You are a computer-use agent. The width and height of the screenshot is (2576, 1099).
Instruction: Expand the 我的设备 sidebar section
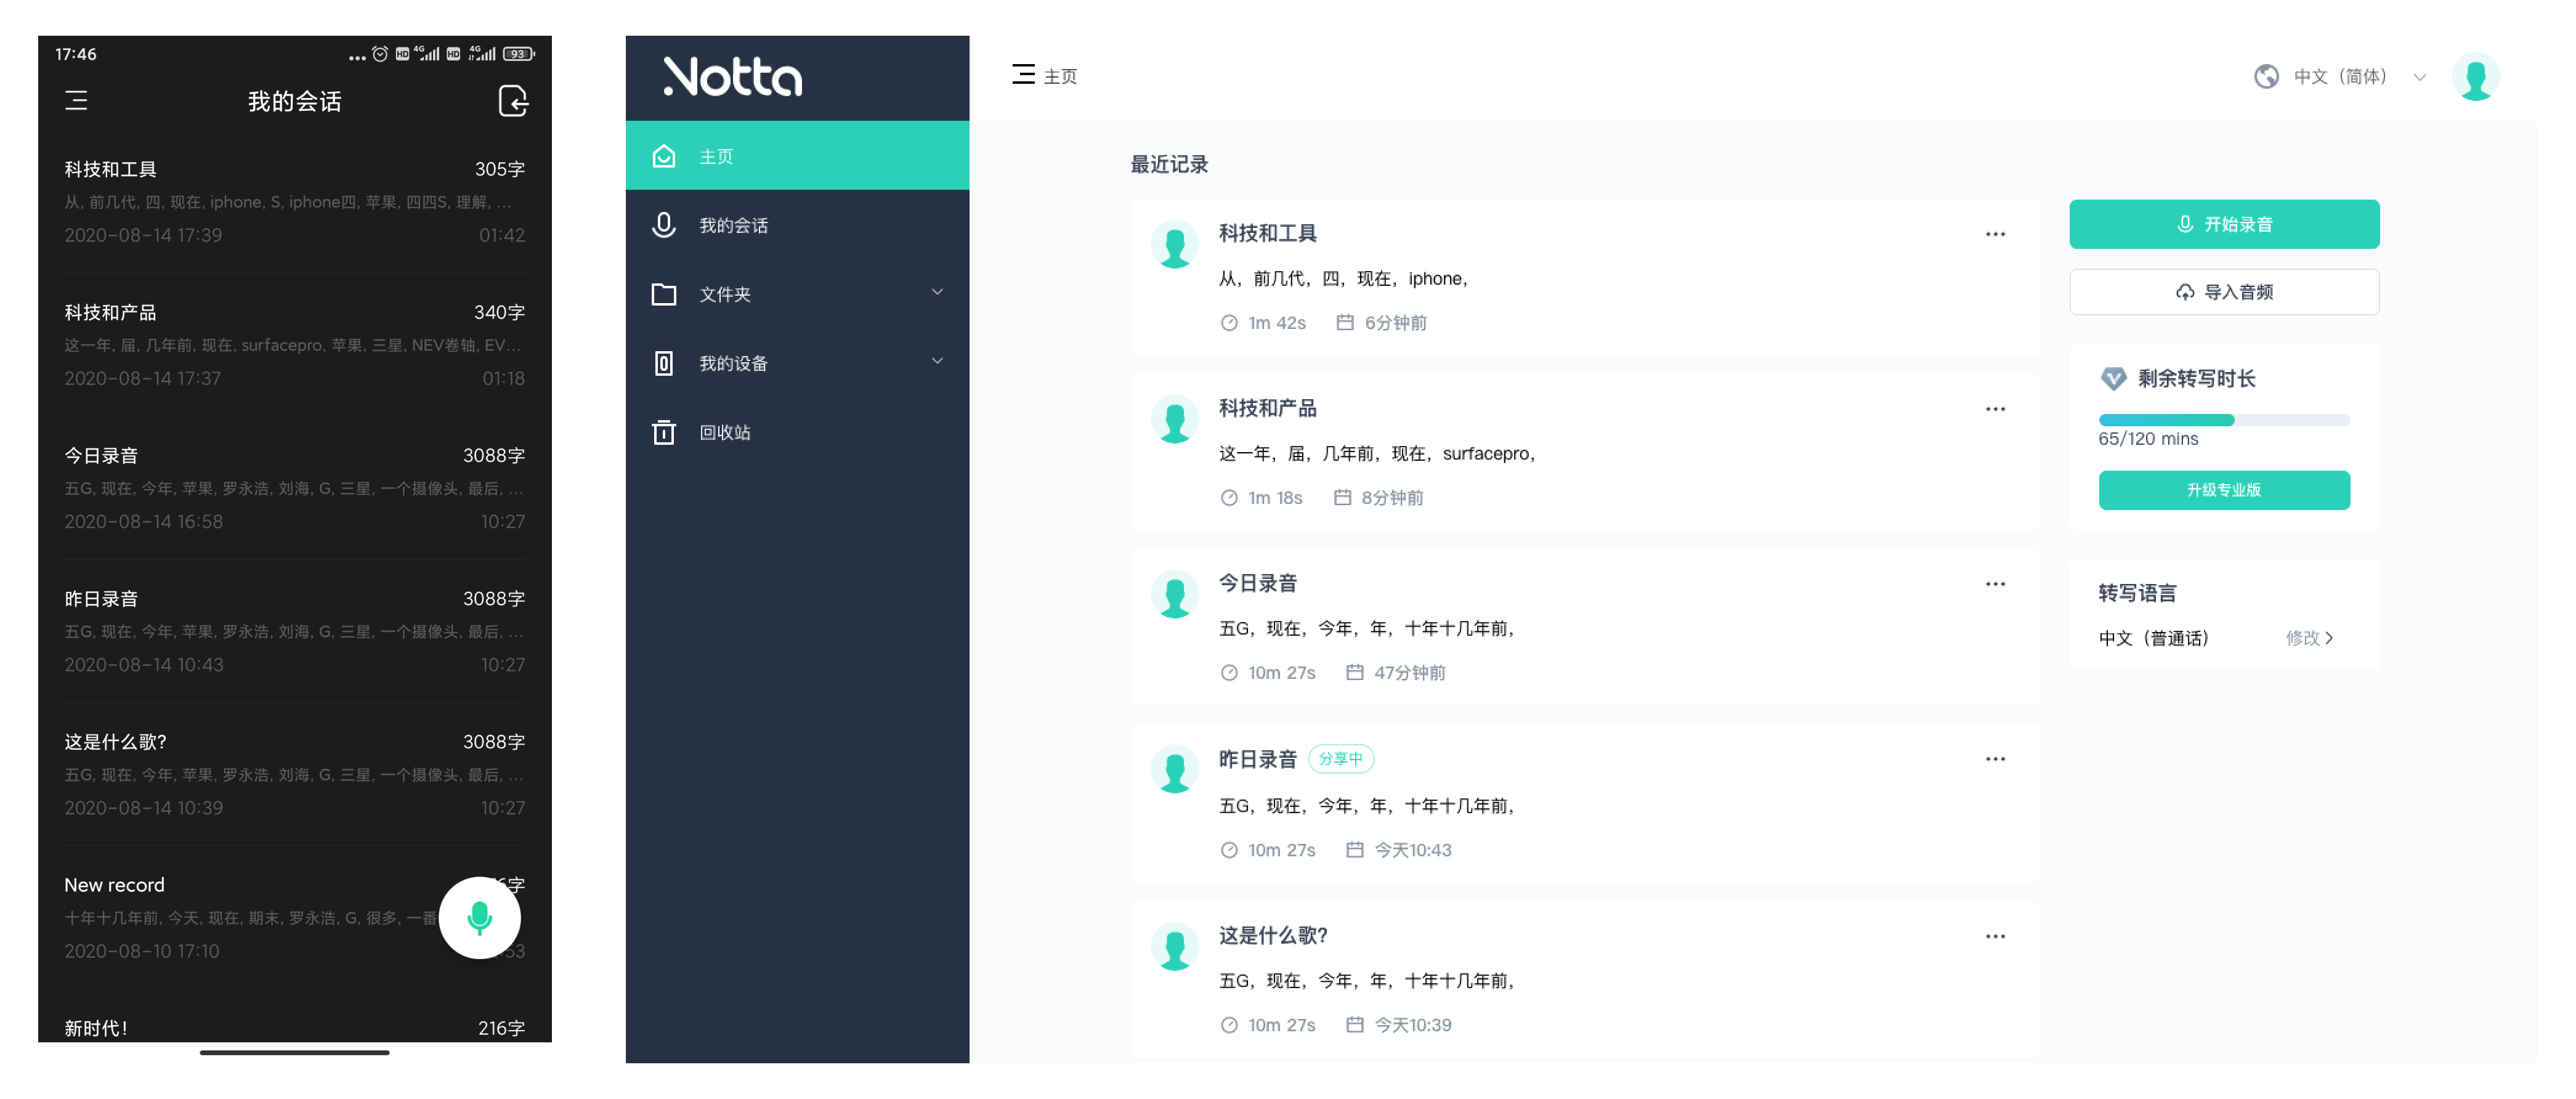pos(937,362)
